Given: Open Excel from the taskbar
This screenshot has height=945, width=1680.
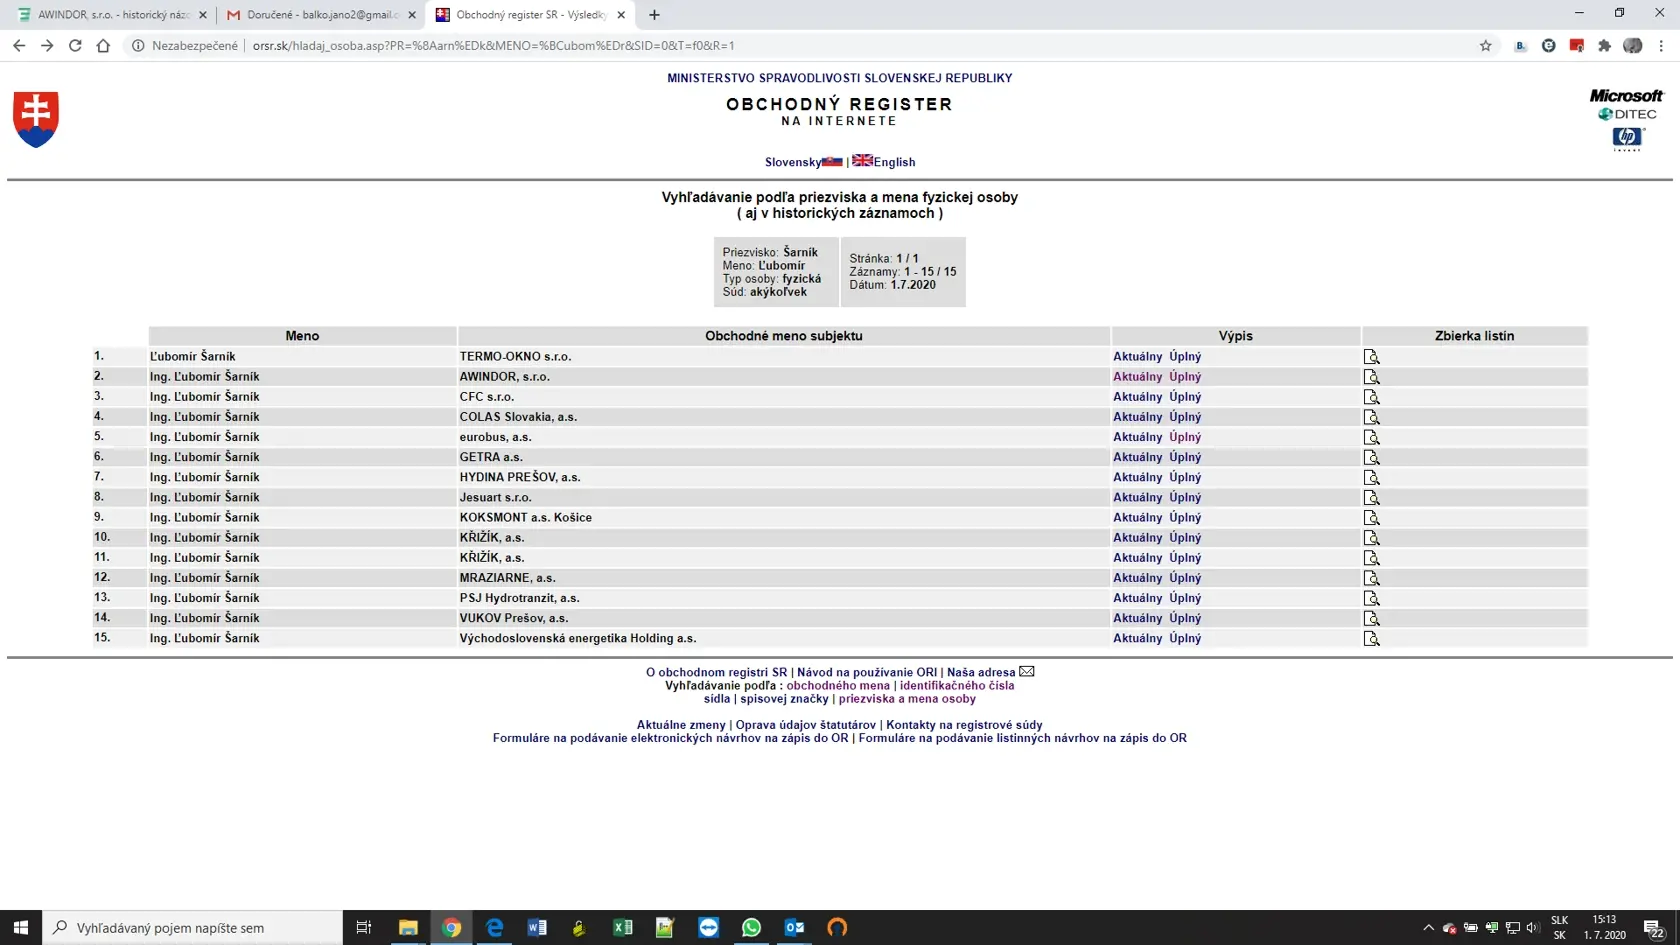Looking at the screenshot, I should click(623, 927).
